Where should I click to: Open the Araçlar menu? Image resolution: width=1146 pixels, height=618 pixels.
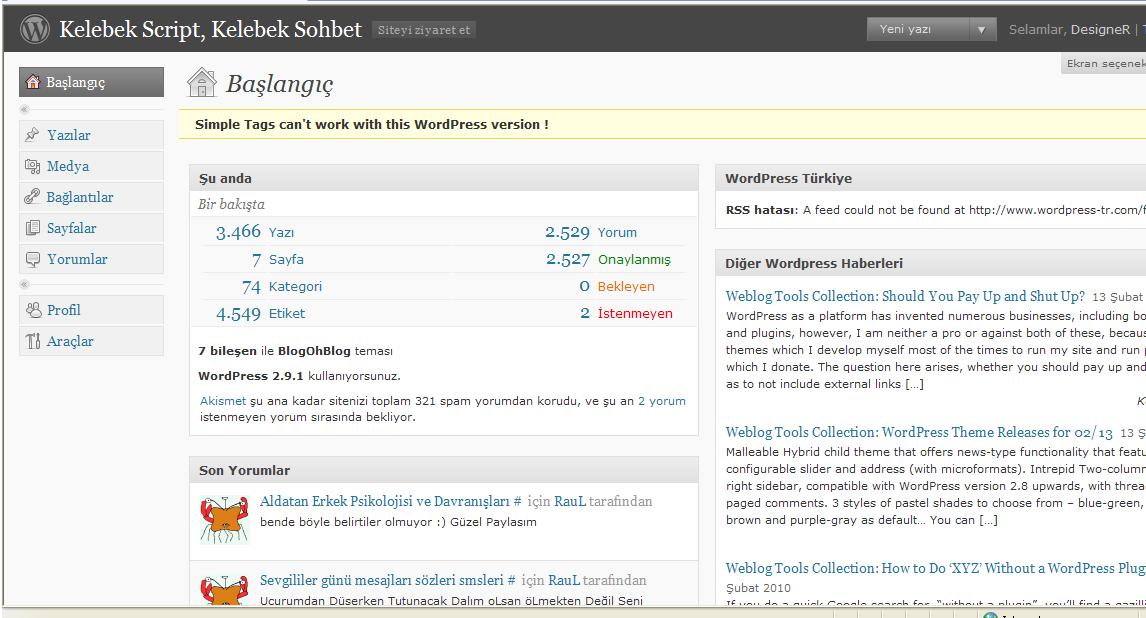(91, 341)
